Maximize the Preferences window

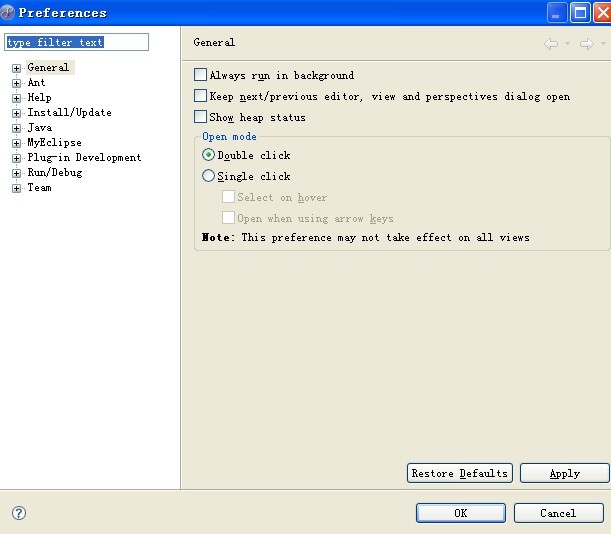pyautogui.click(x=580, y=13)
